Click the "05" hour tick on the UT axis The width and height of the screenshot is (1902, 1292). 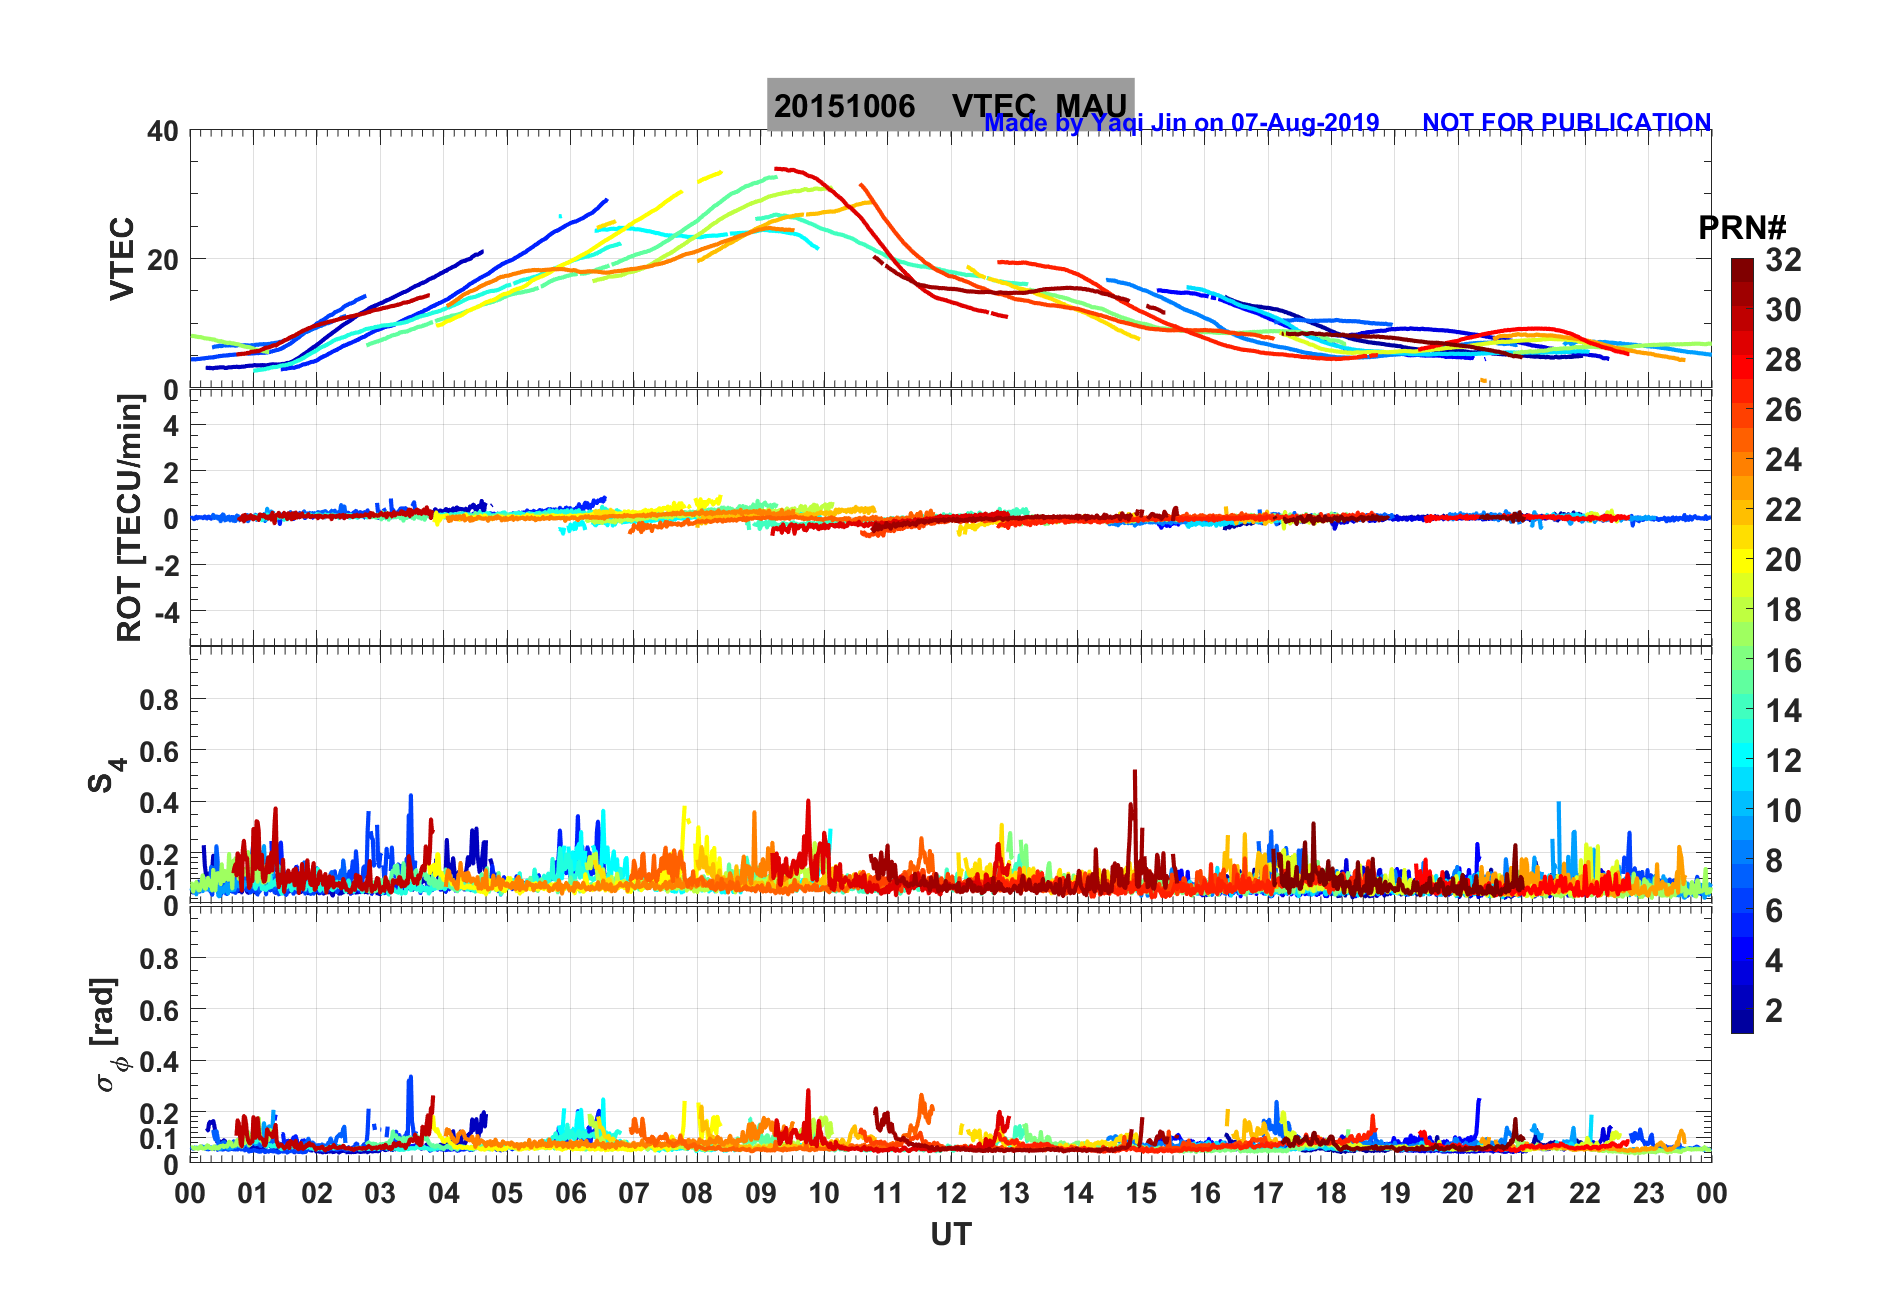pyautogui.click(x=507, y=1193)
